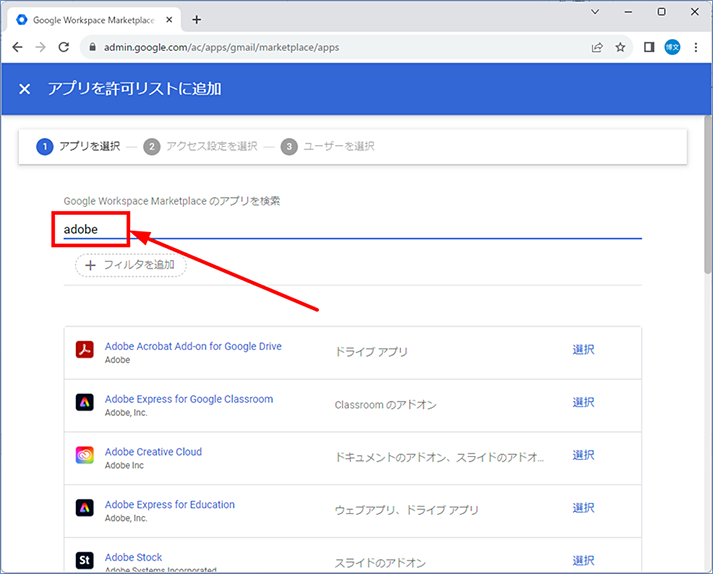Image resolution: width=713 pixels, height=574 pixels.
Task: Bookmark this page with the star
Action: pos(620,47)
